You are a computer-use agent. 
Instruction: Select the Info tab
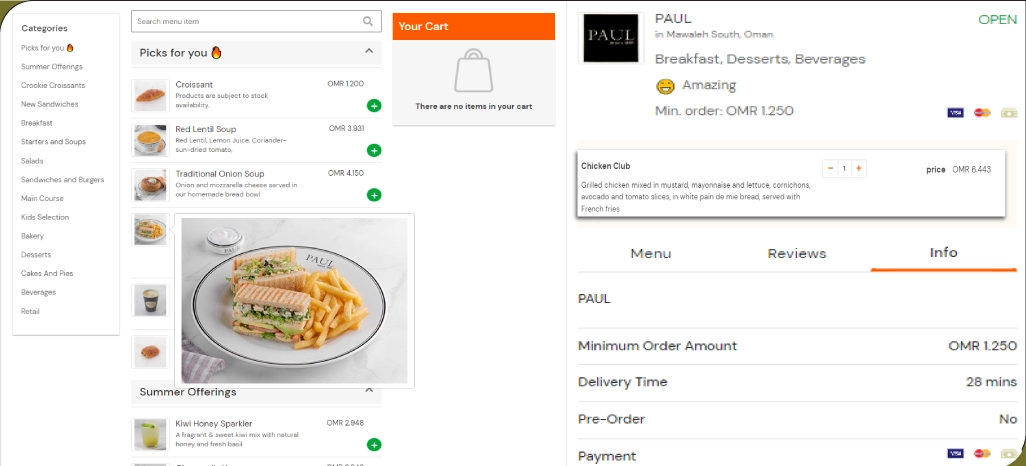point(943,253)
